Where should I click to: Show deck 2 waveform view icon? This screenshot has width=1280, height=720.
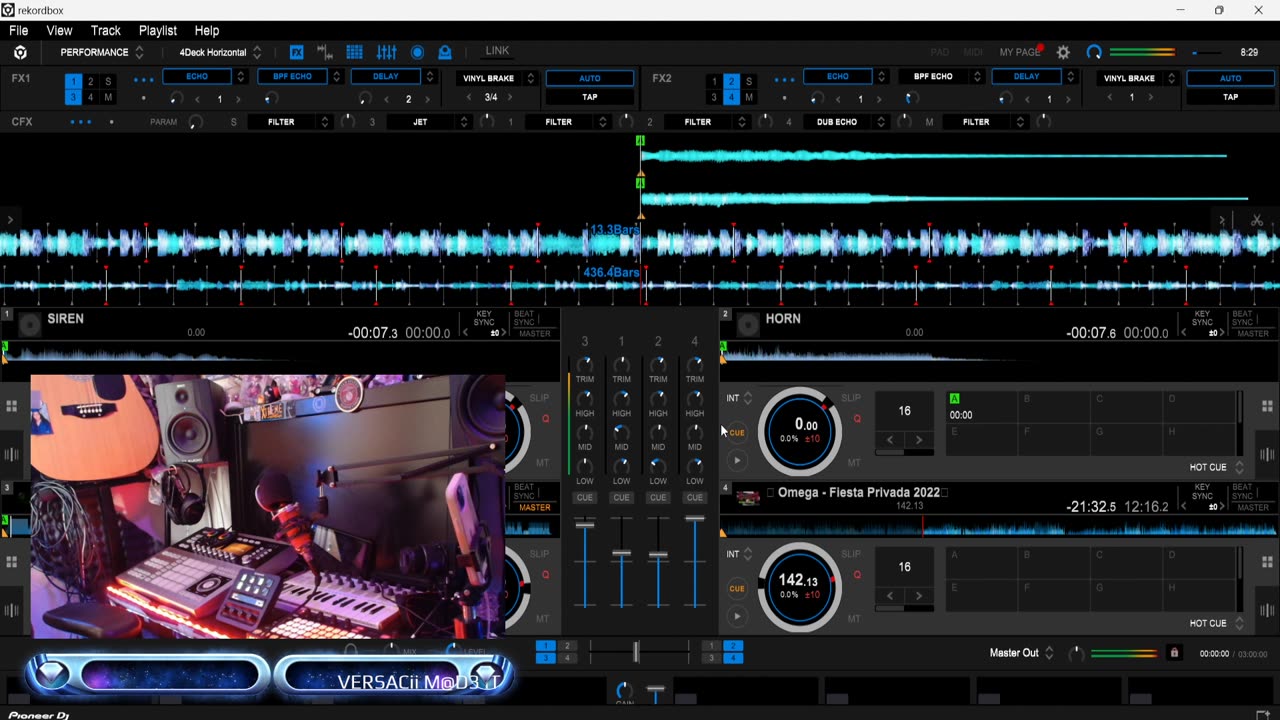tap(1267, 455)
